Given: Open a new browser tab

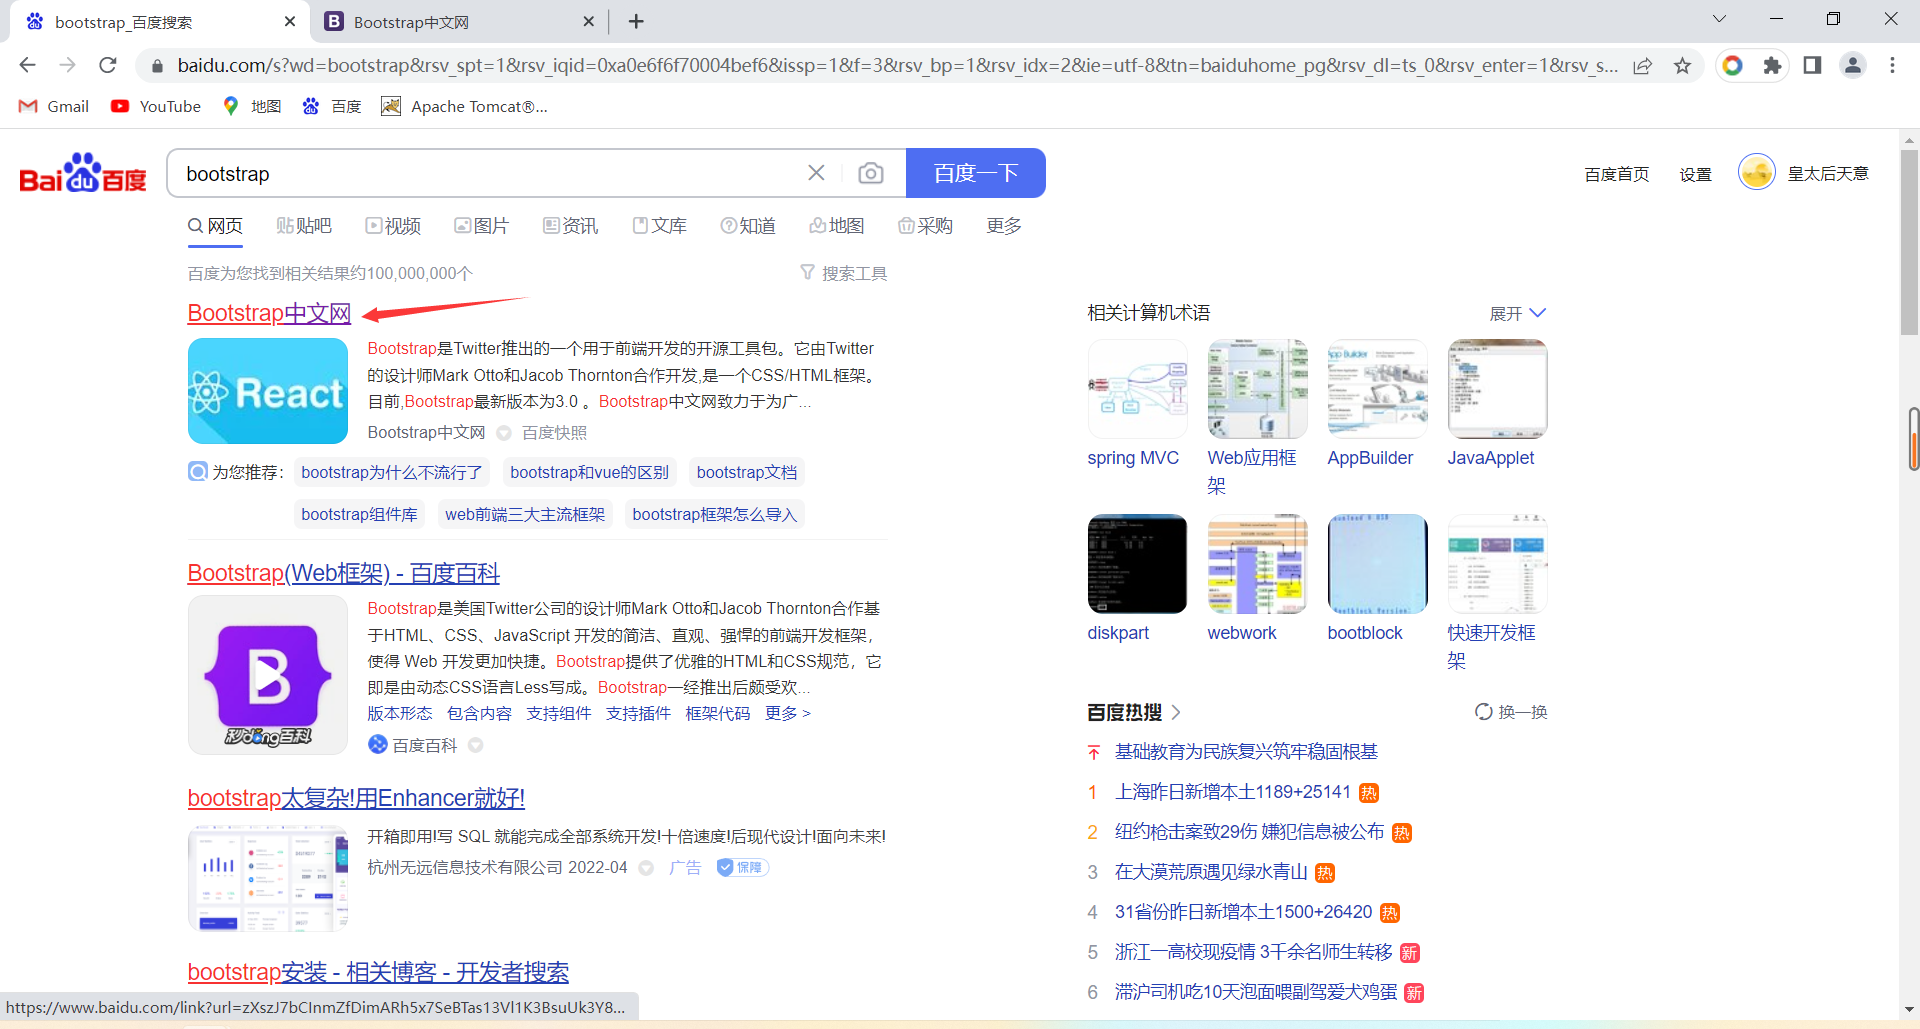Looking at the screenshot, I should tap(636, 21).
